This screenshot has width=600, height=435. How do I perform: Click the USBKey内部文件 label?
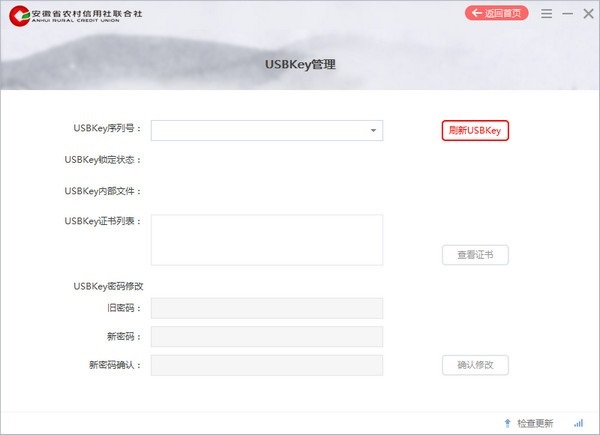click(x=103, y=191)
